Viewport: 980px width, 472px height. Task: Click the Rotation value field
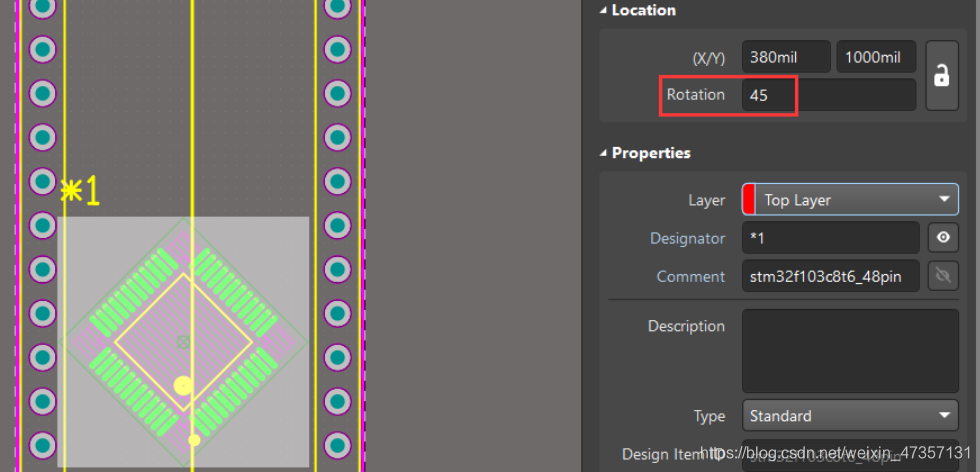(829, 95)
